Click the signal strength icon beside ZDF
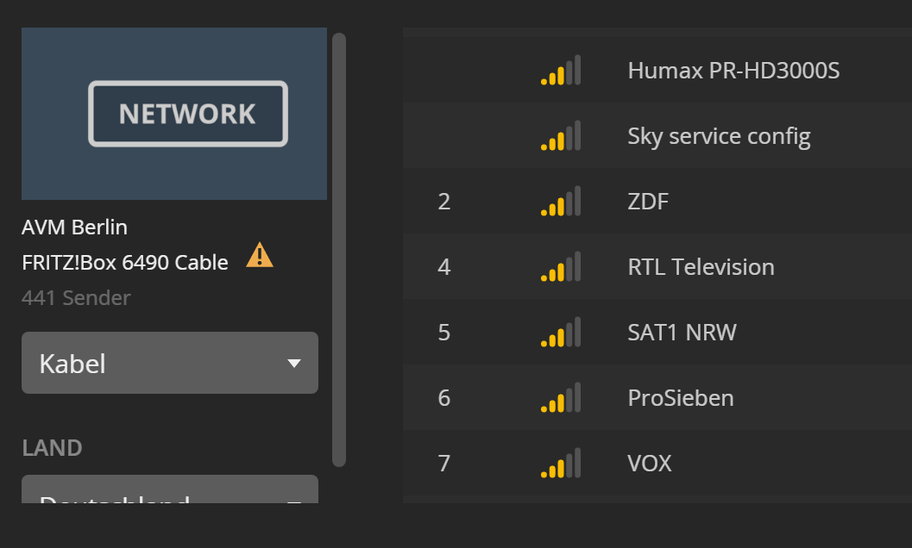 coord(560,203)
